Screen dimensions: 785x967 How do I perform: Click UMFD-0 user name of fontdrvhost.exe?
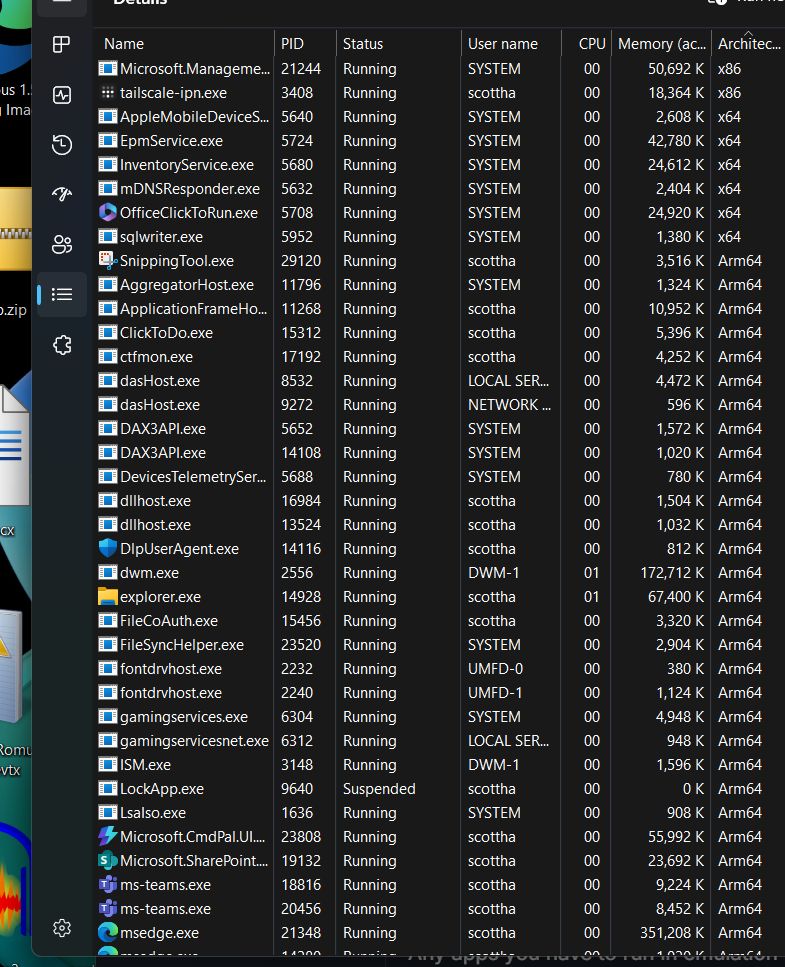(495, 669)
